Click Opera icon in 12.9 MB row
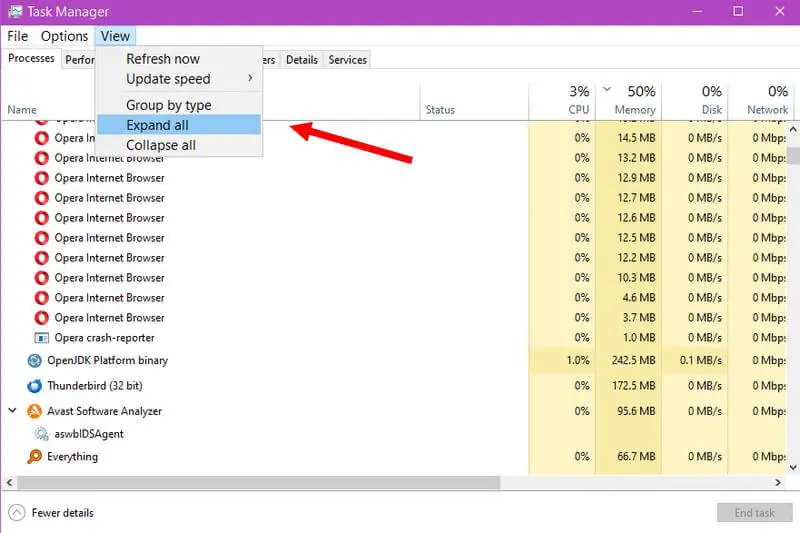800x533 pixels. 41,178
